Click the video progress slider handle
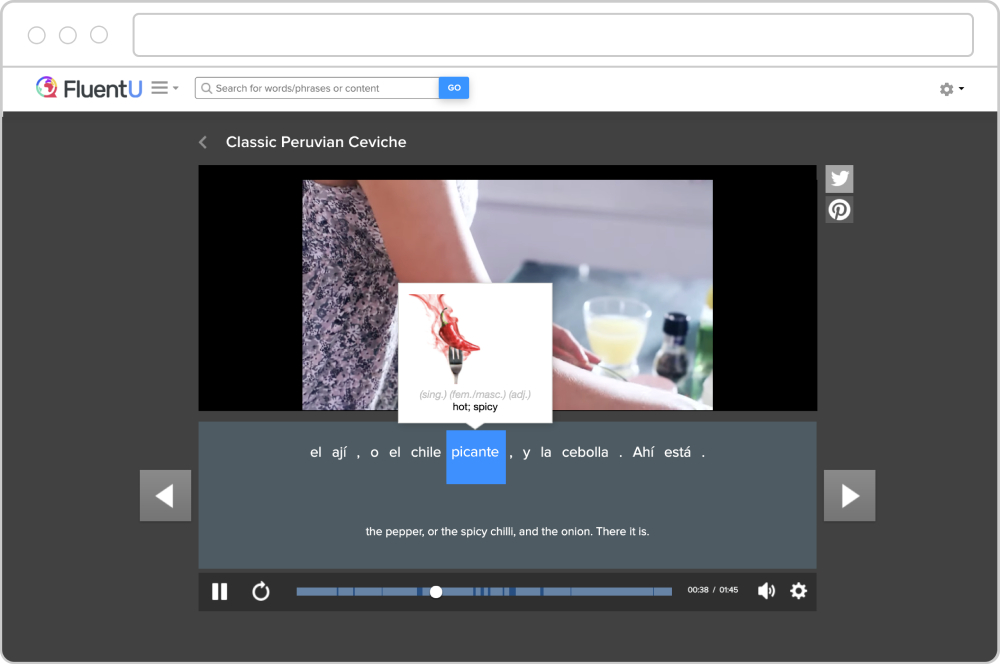Screen dimensions: 1000x664 436,592
